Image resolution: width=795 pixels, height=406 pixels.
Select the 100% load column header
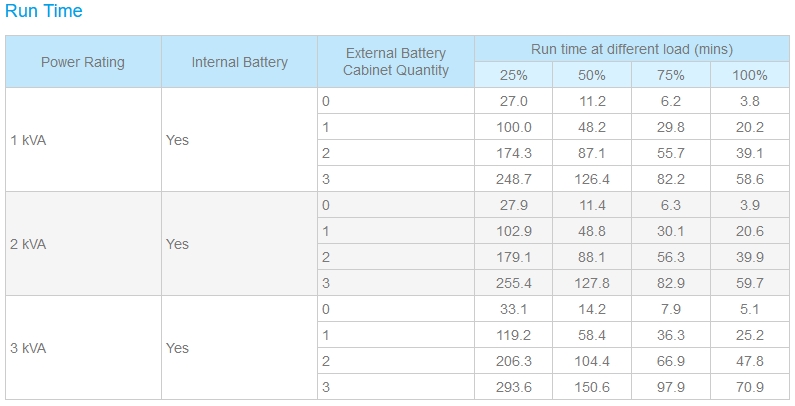(x=749, y=75)
